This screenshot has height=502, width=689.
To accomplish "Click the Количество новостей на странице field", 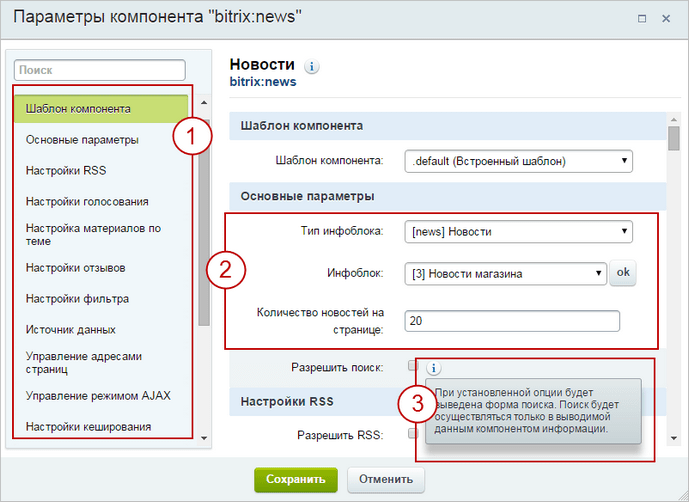I will coord(512,321).
